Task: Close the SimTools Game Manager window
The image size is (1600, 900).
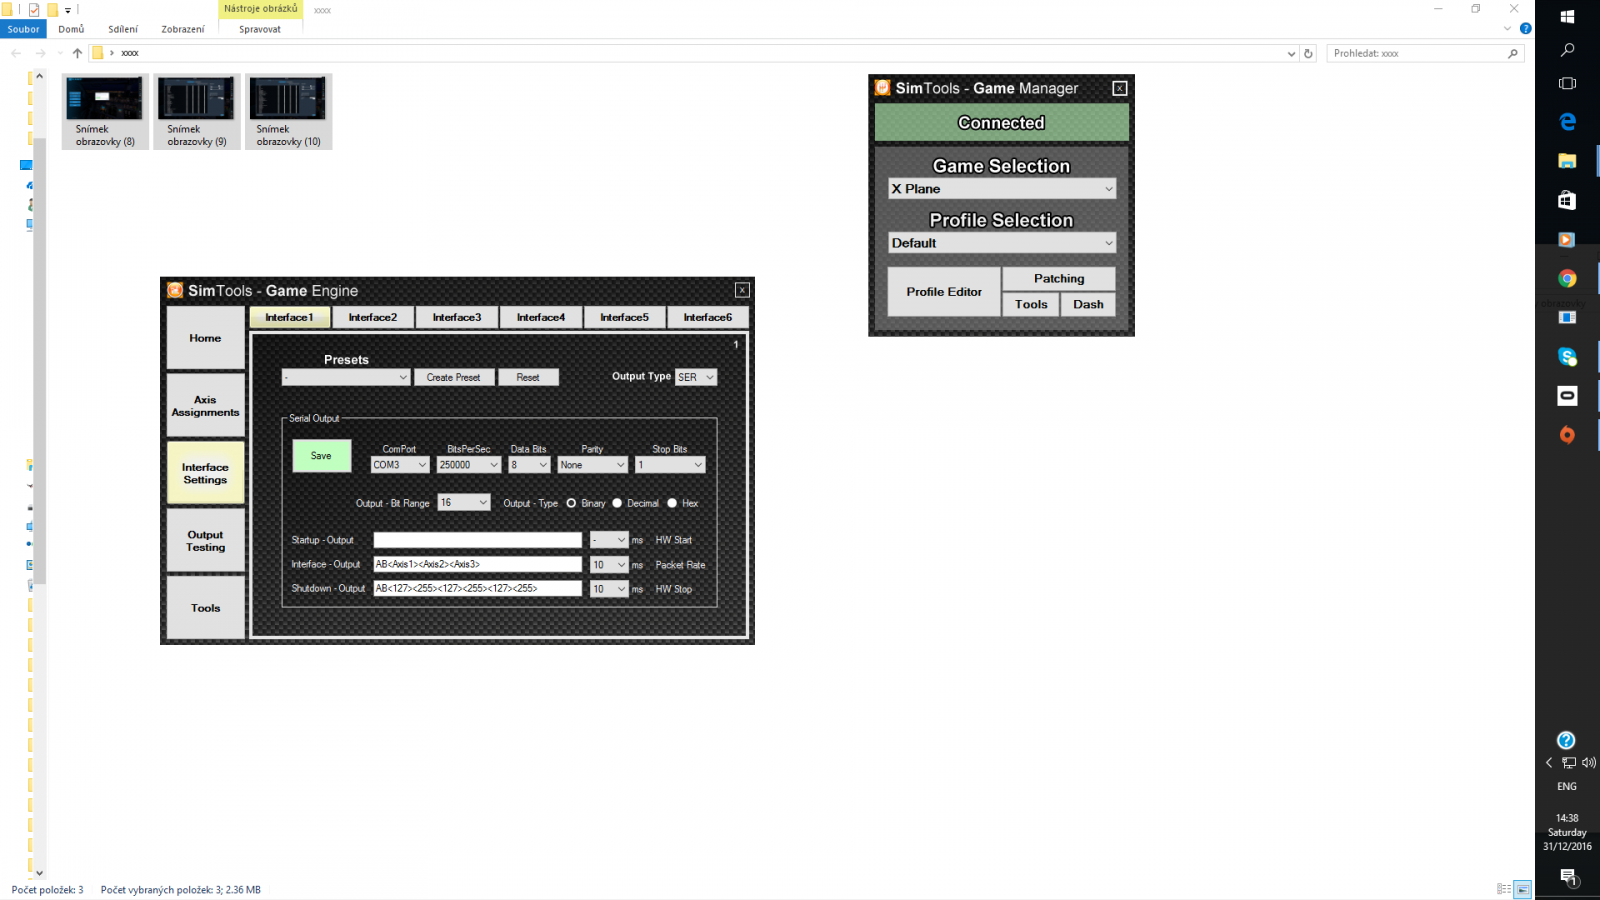Action: [1120, 88]
